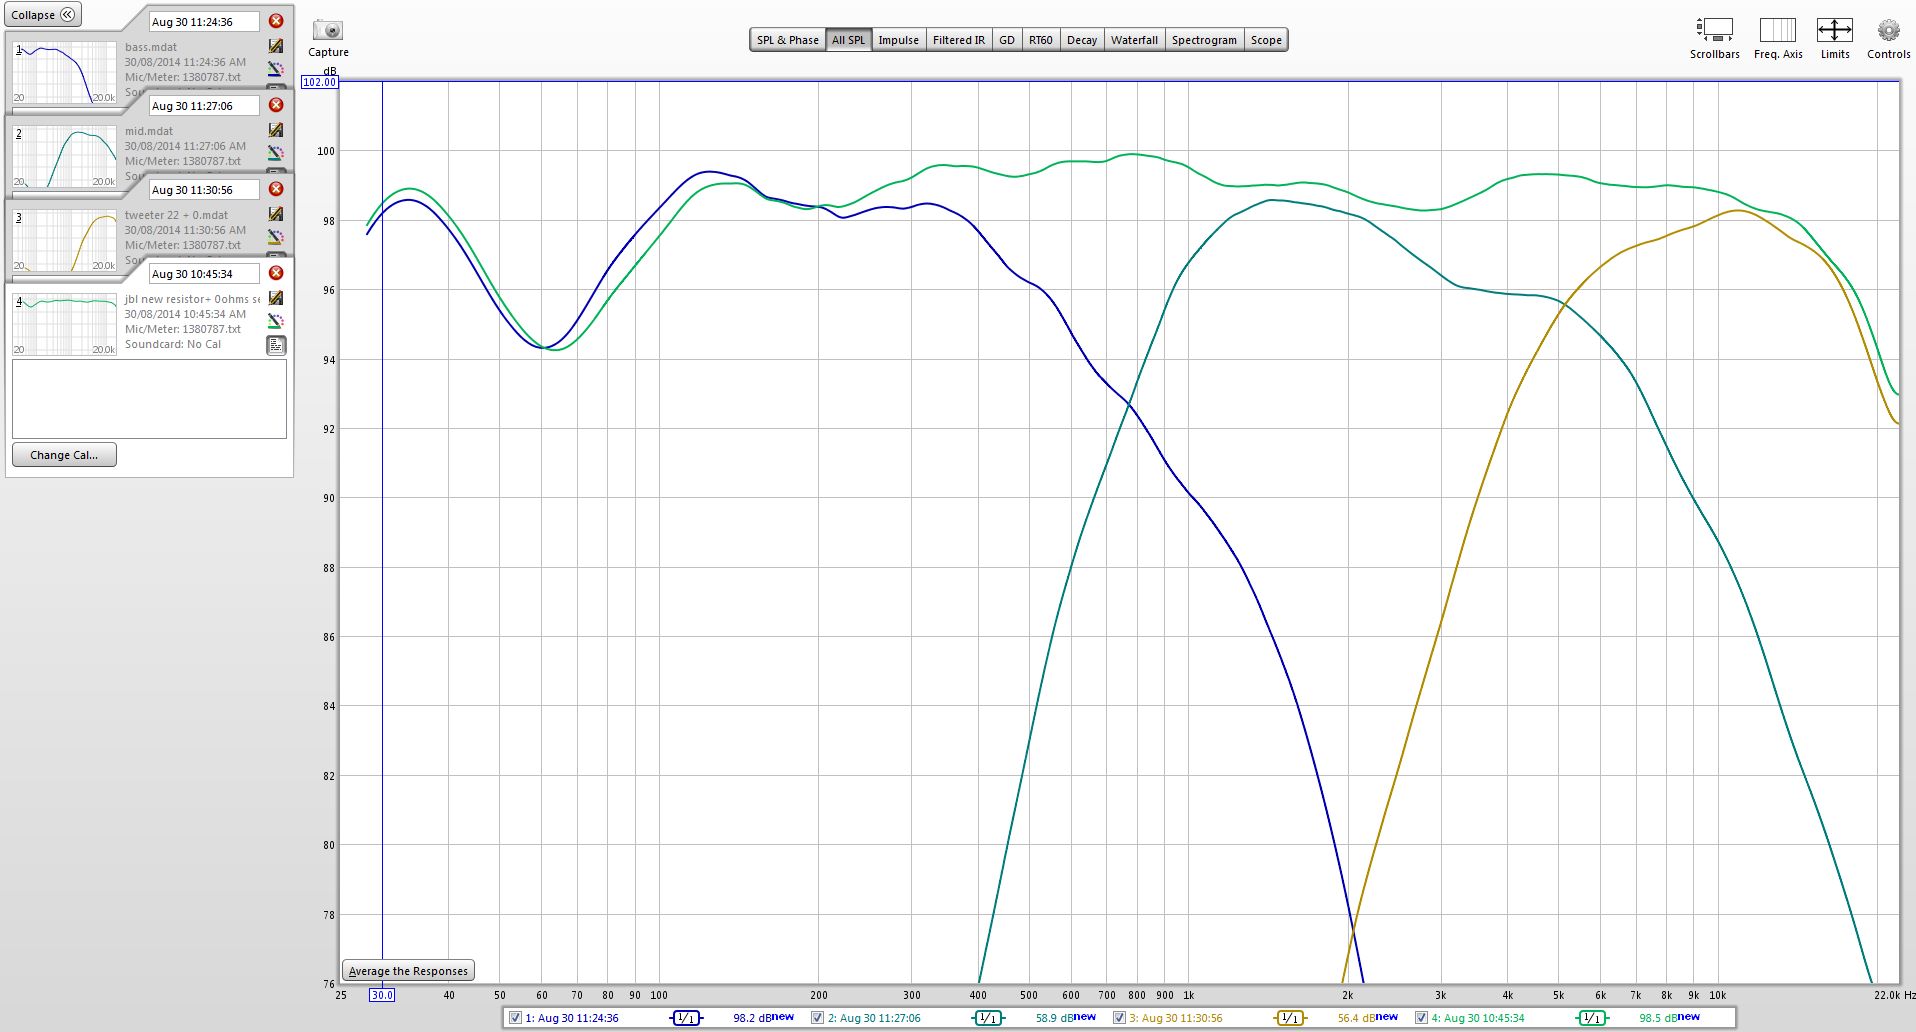Save measurement 1 bass.mdat via disk icon
This screenshot has height=1032, width=1916.
(276, 46)
